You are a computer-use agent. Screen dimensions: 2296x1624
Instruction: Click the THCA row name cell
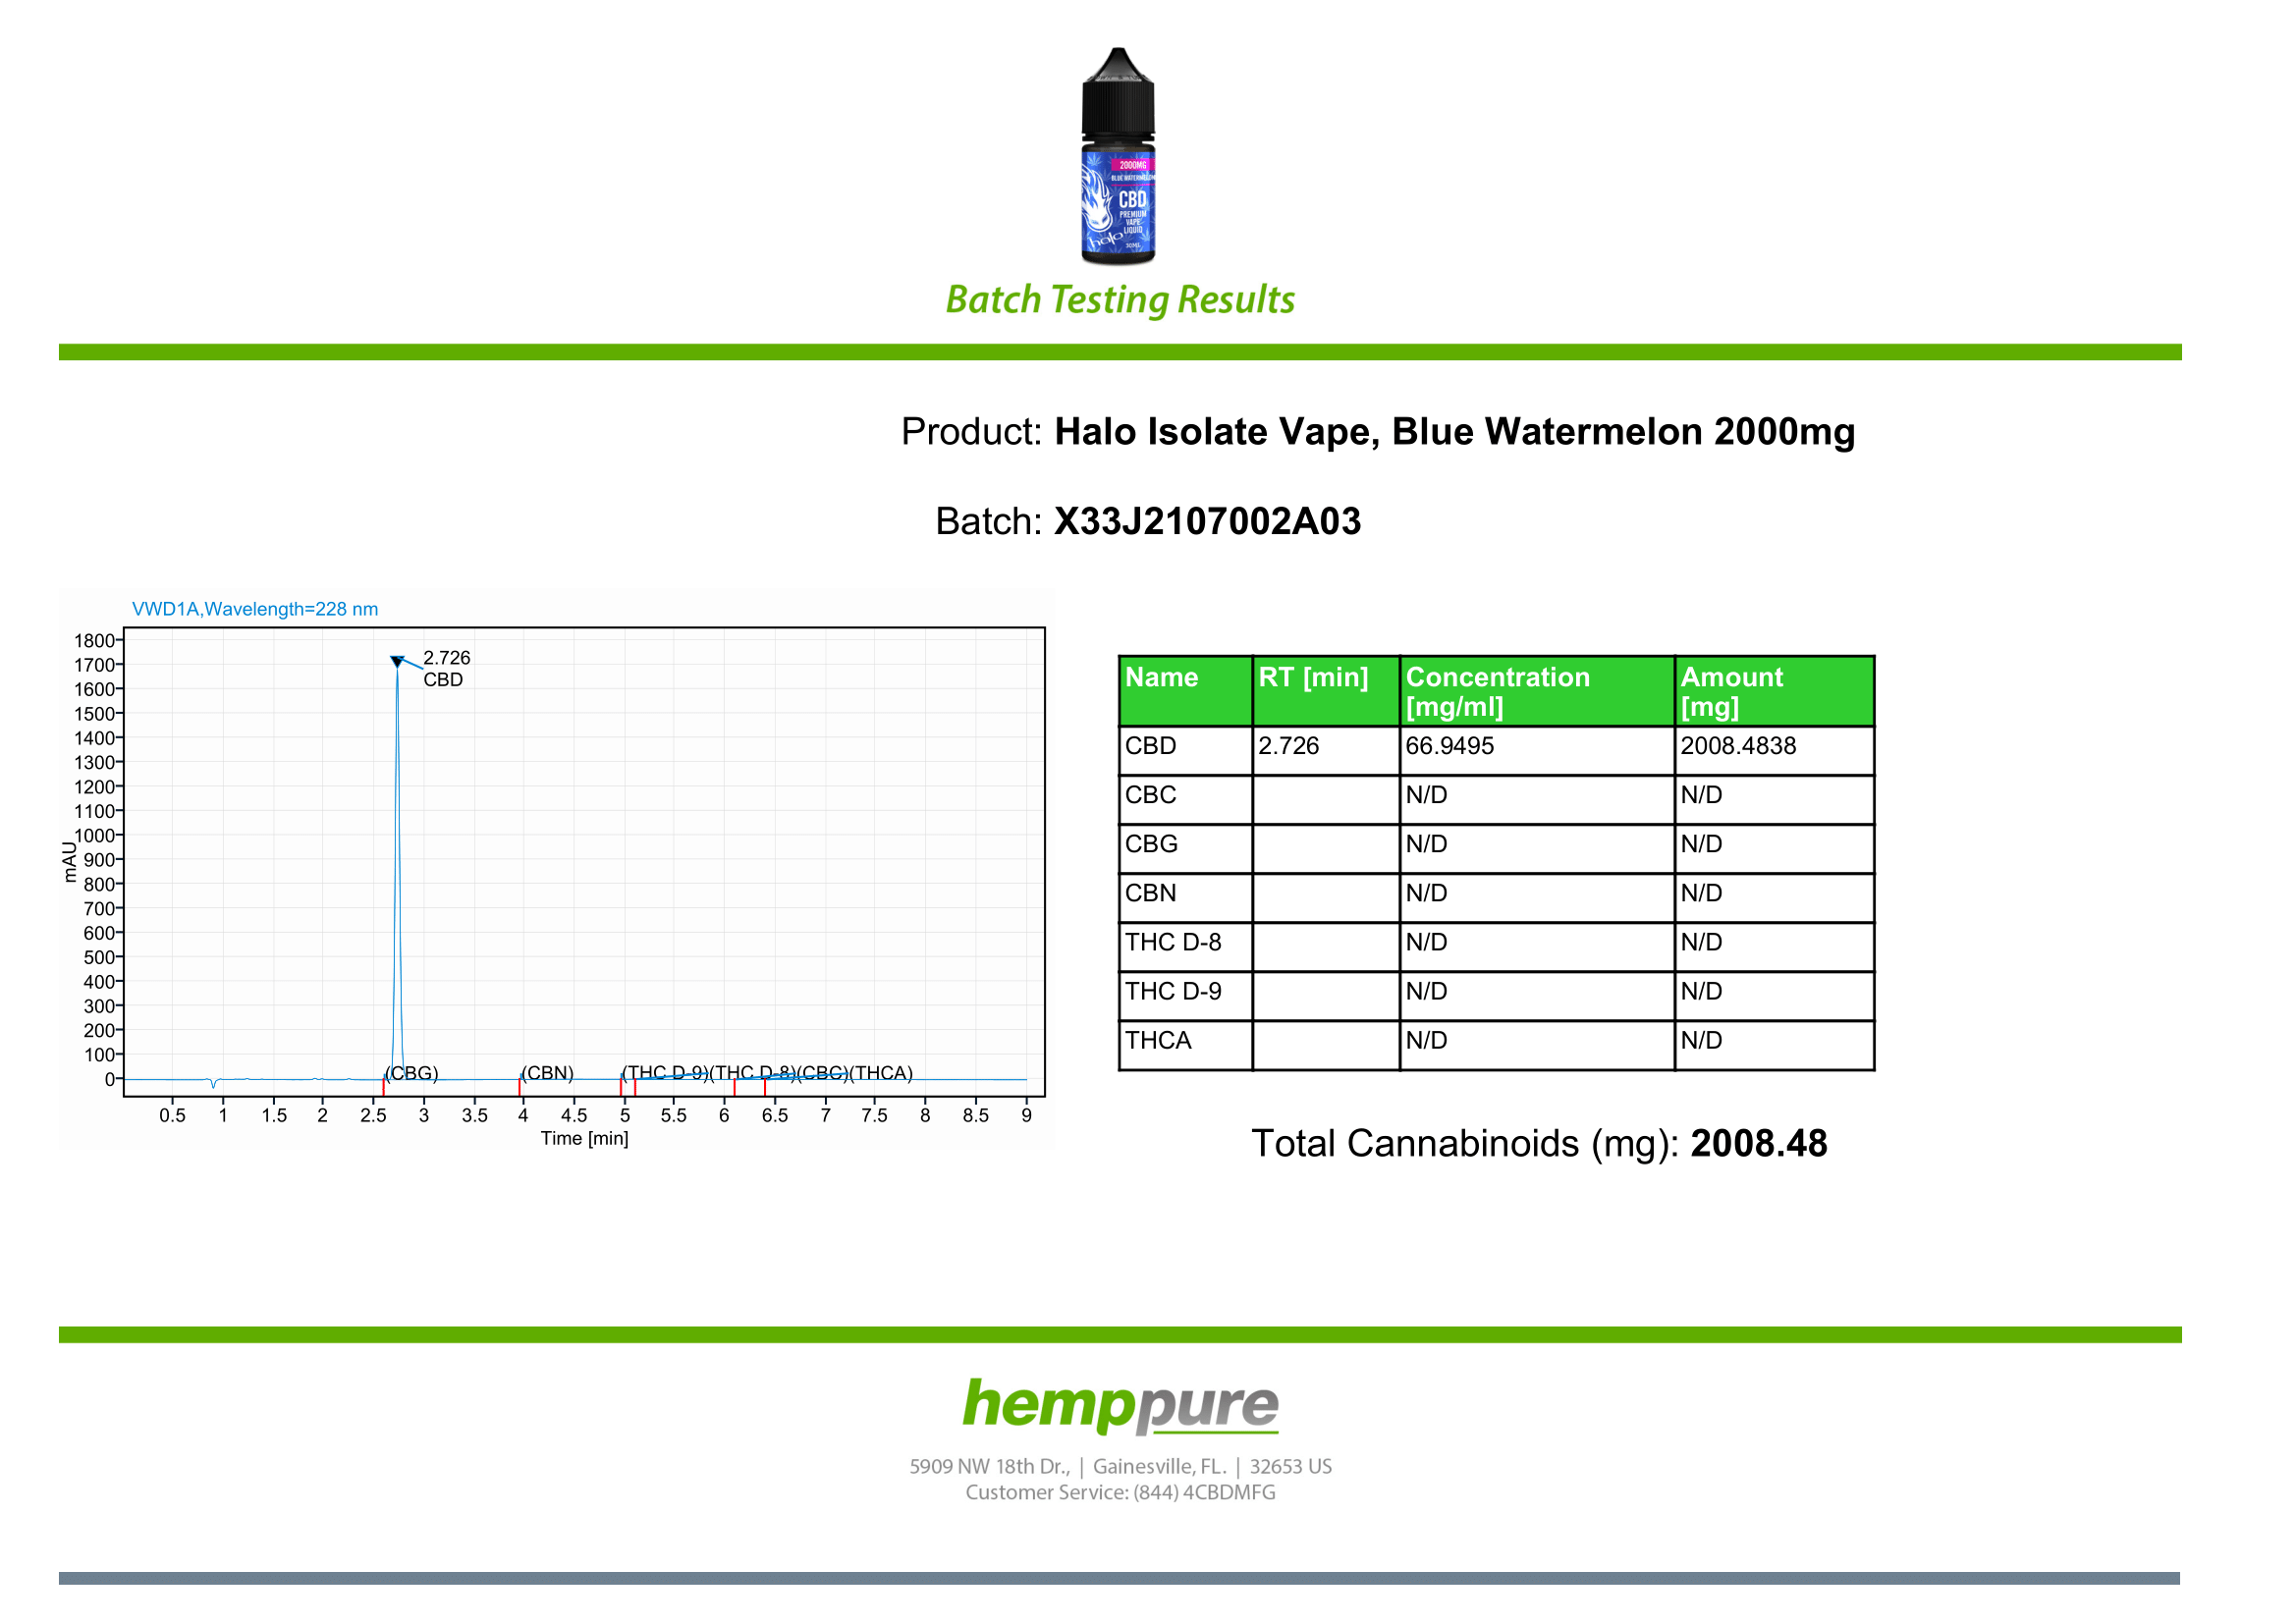1185,1044
